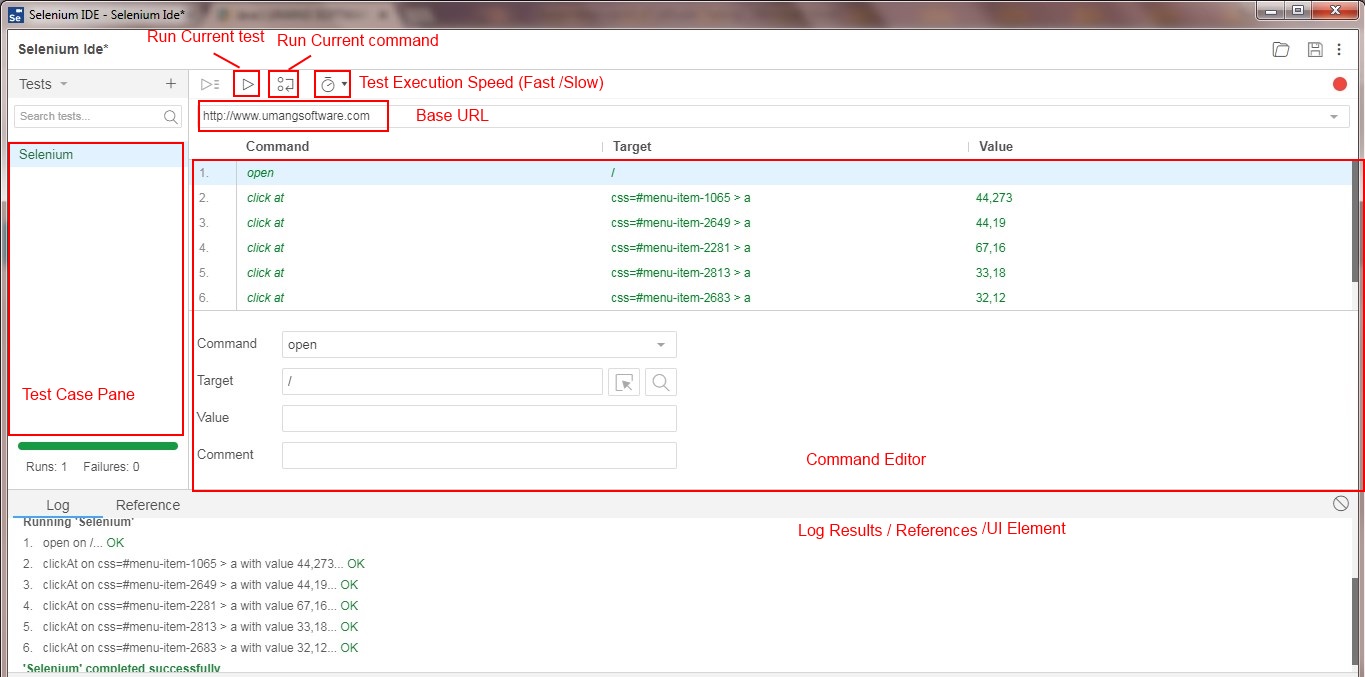The height and width of the screenshot is (677, 1365).
Task: Click the log entry for menu-item-1065
Action: 194,564
